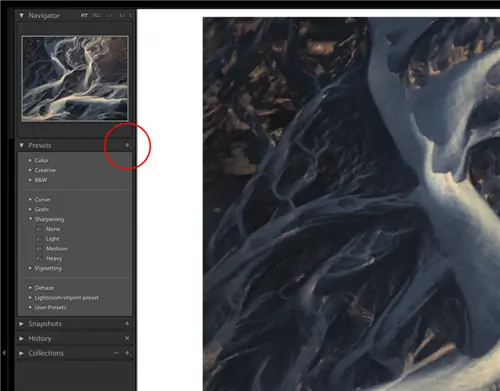The width and height of the screenshot is (500, 391).
Task: Apply the Heavy sharpening preset
Action: 54,258
